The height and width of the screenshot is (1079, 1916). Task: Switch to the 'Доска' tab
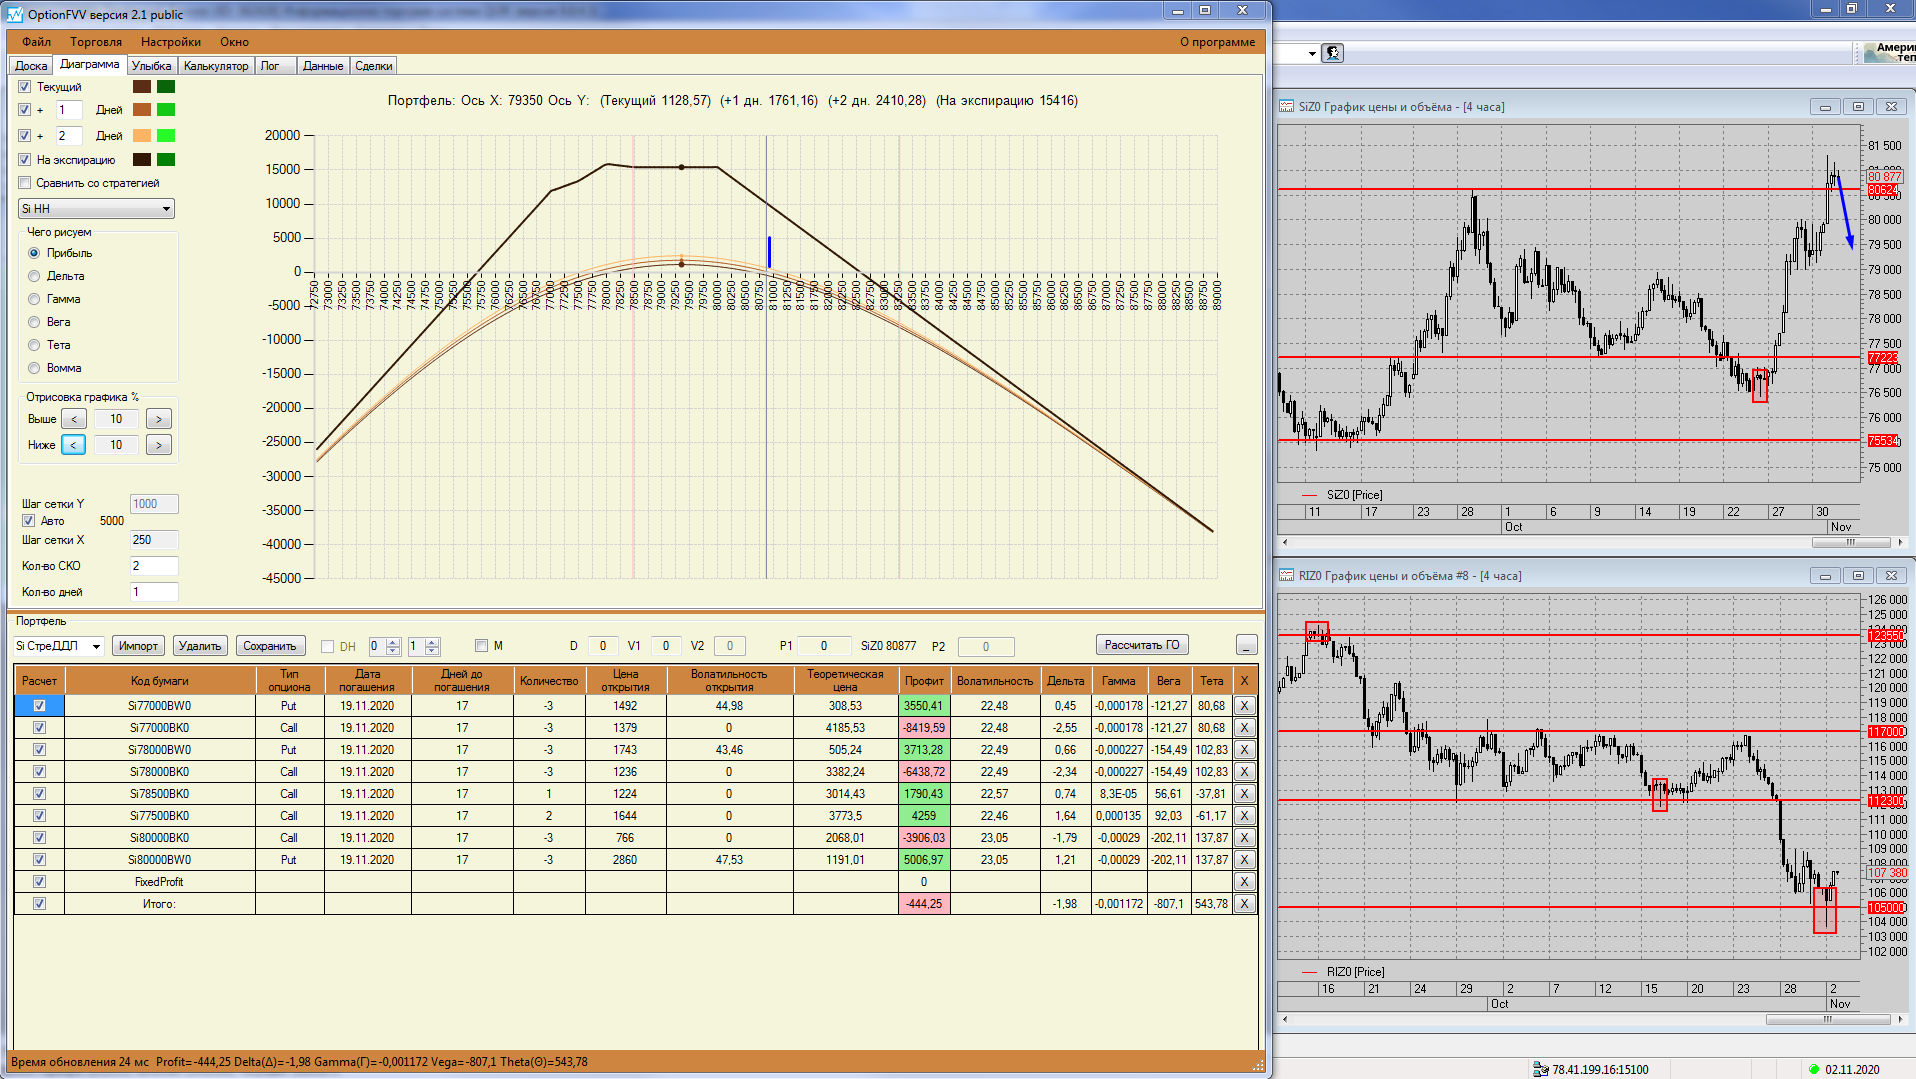31,66
